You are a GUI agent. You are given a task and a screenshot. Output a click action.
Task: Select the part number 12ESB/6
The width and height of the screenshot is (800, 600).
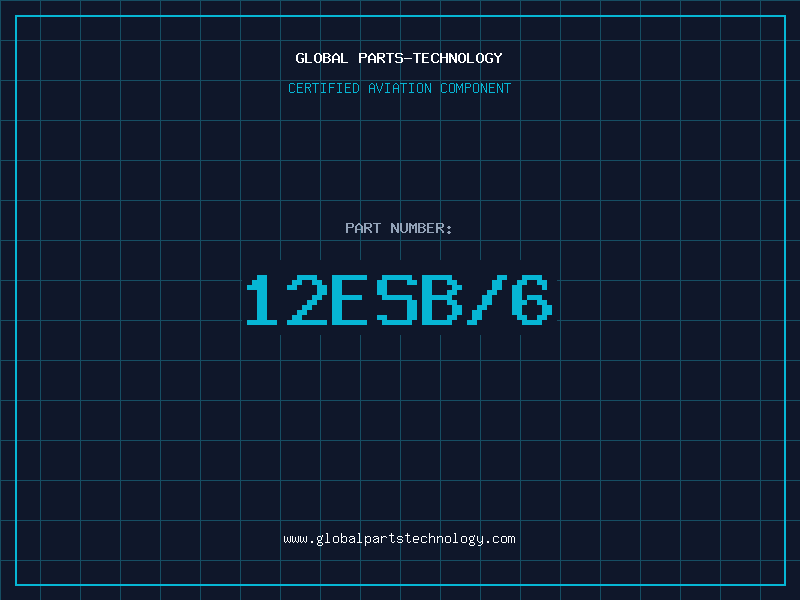pos(399,300)
